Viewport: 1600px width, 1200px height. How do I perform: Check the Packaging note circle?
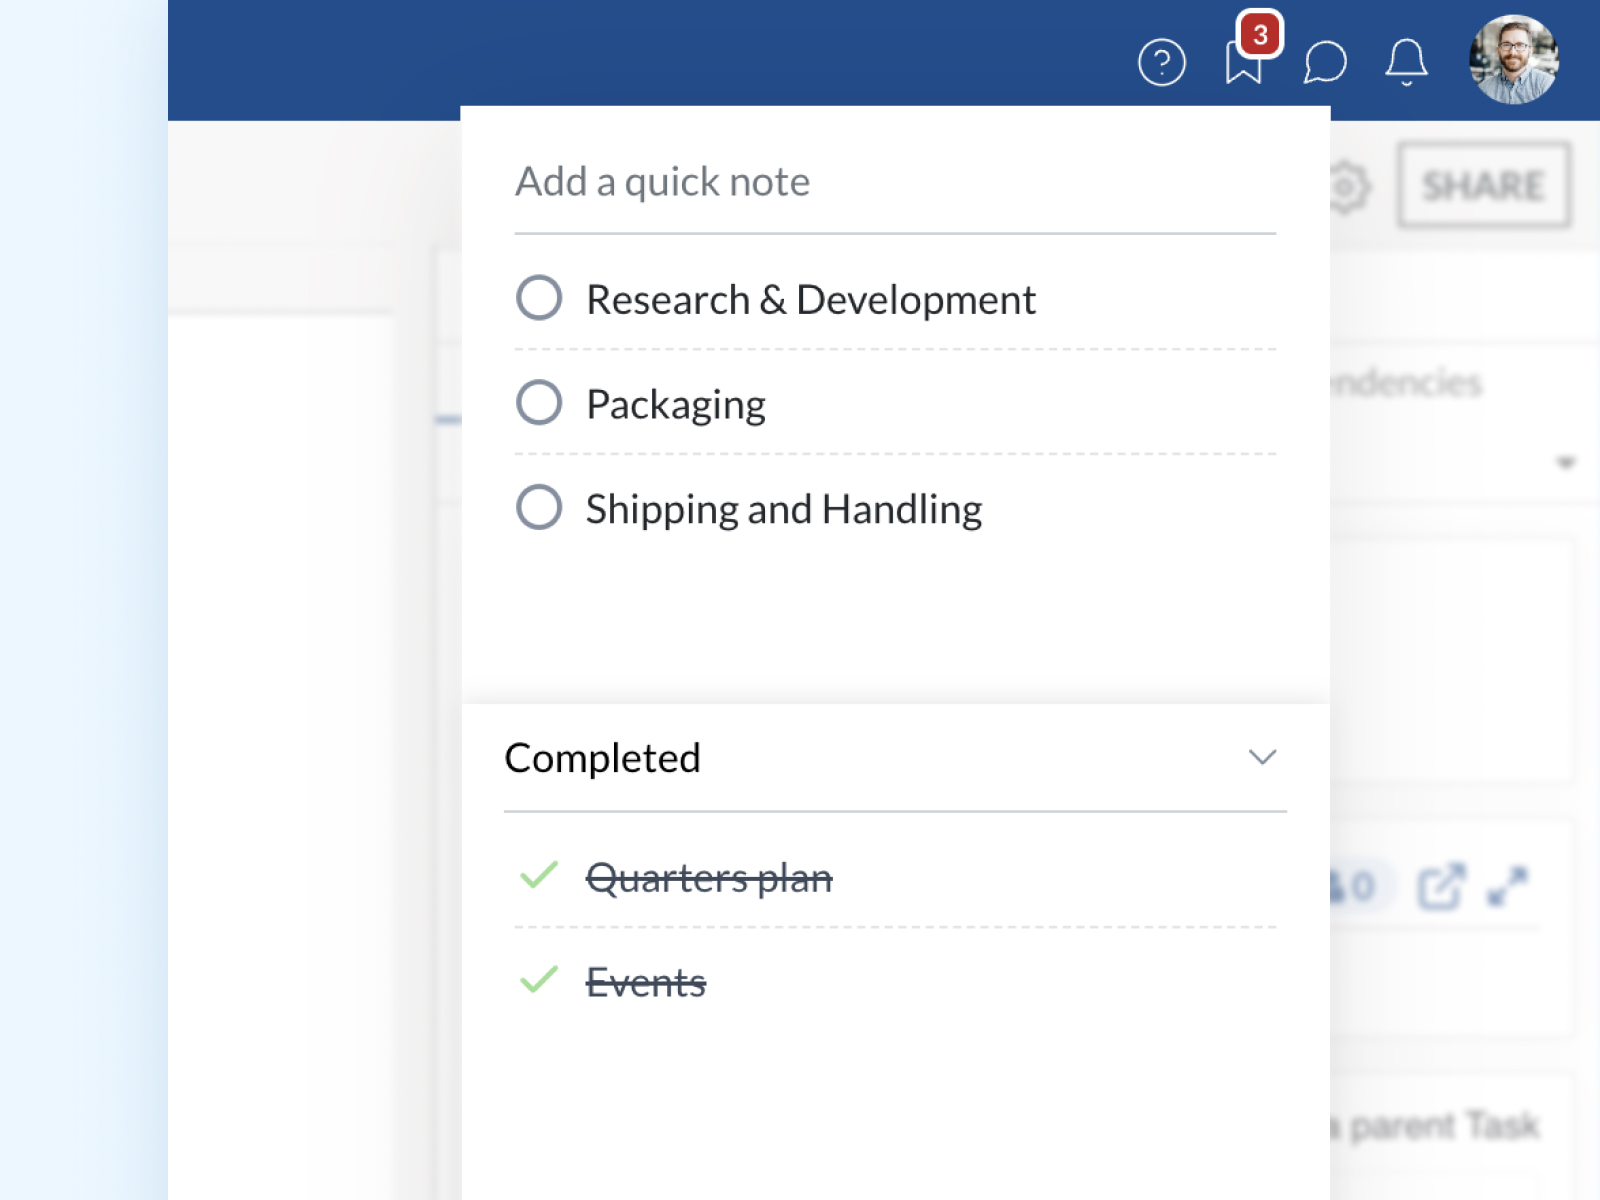[539, 403]
